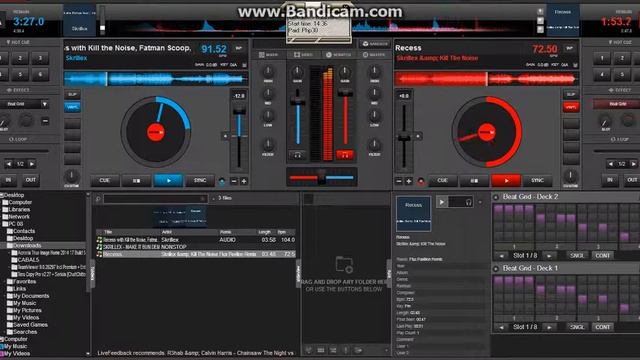Switch to the Mixer tab
Image resolution: width=640 pixels, height=360 pixels.
[x=269, y=55]
